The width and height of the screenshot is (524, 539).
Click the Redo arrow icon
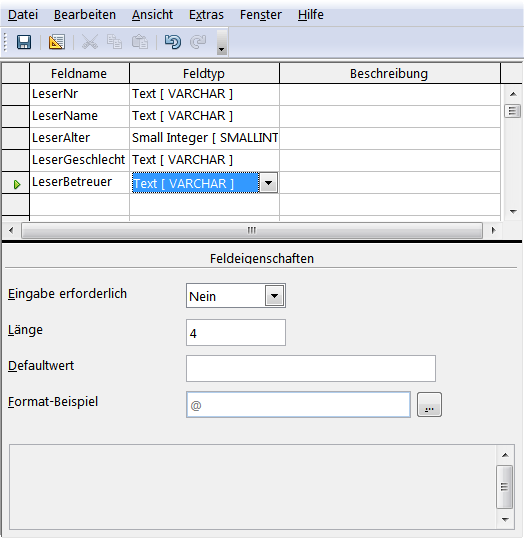[x=198, y=42]
